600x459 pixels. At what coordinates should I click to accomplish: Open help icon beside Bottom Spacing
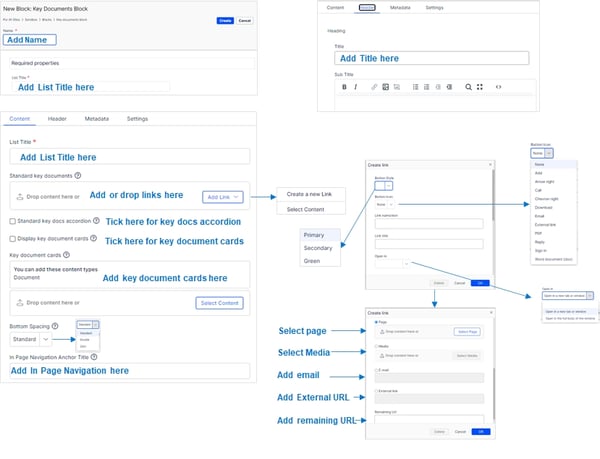tap(55, 326)
